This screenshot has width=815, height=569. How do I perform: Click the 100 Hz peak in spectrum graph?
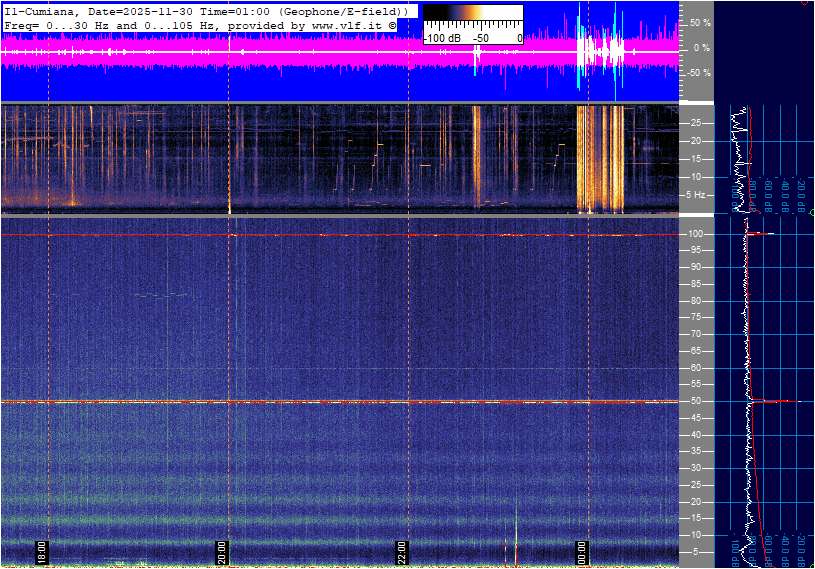coord(762,234)
